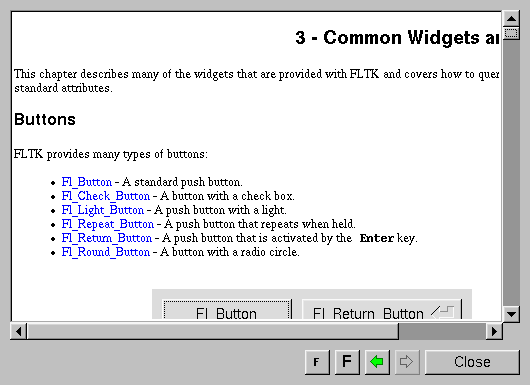The width and height of the screenshot is (530, 385).
Task: Click vertical scrollbar up arrow
Action: [511, 19]
